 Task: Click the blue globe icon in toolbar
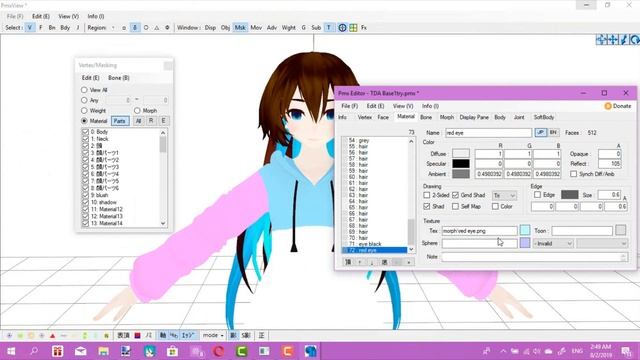coord(342,28)
